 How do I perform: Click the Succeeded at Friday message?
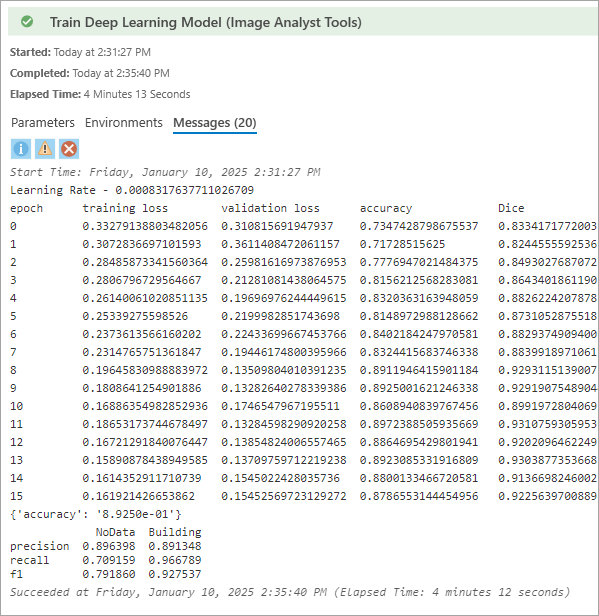click(290, 592)
